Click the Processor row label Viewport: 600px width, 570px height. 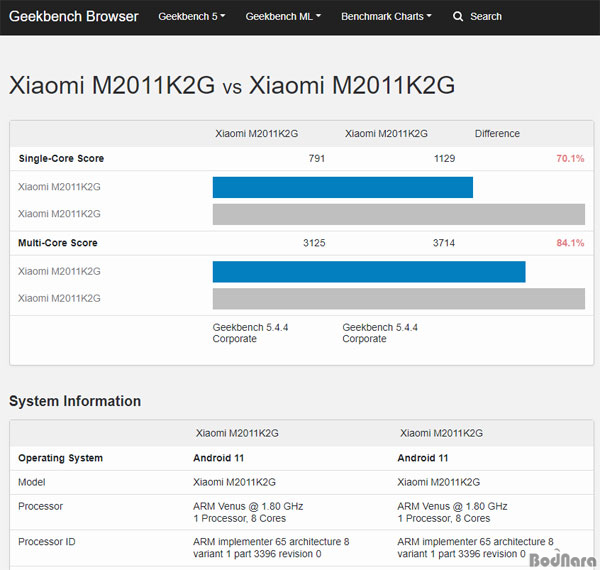pyautogui.click(x=41, y=506)
